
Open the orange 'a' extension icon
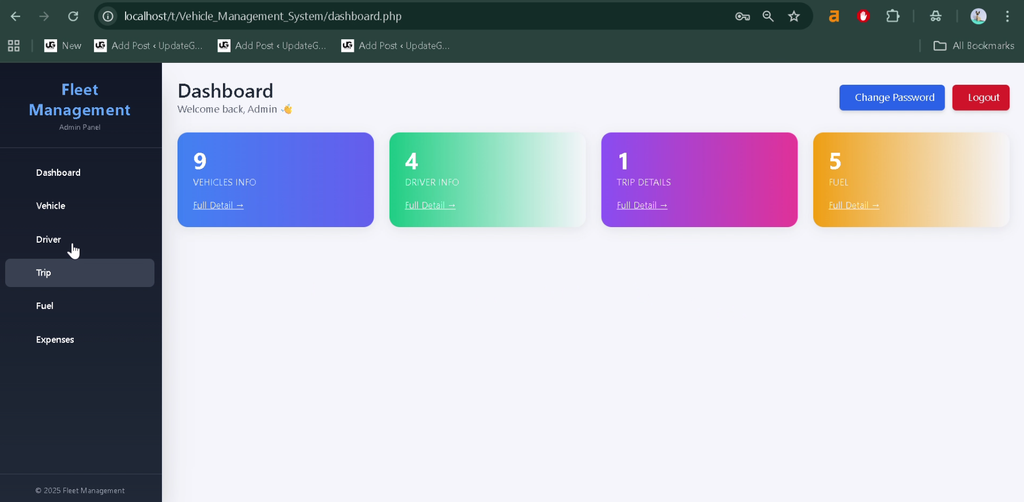click(833, 16)
